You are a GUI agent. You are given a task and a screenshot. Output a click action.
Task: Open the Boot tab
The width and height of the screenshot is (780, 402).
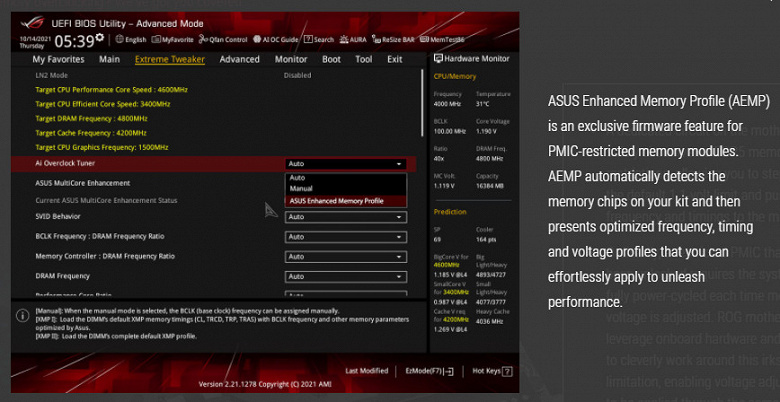[x=331, y=59]
